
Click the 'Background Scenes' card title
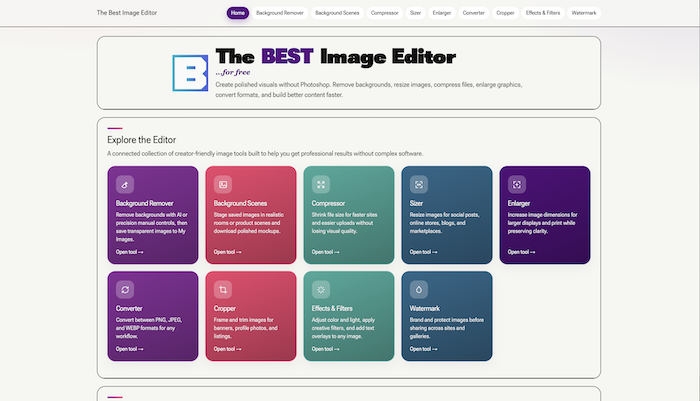click(240, 203)
